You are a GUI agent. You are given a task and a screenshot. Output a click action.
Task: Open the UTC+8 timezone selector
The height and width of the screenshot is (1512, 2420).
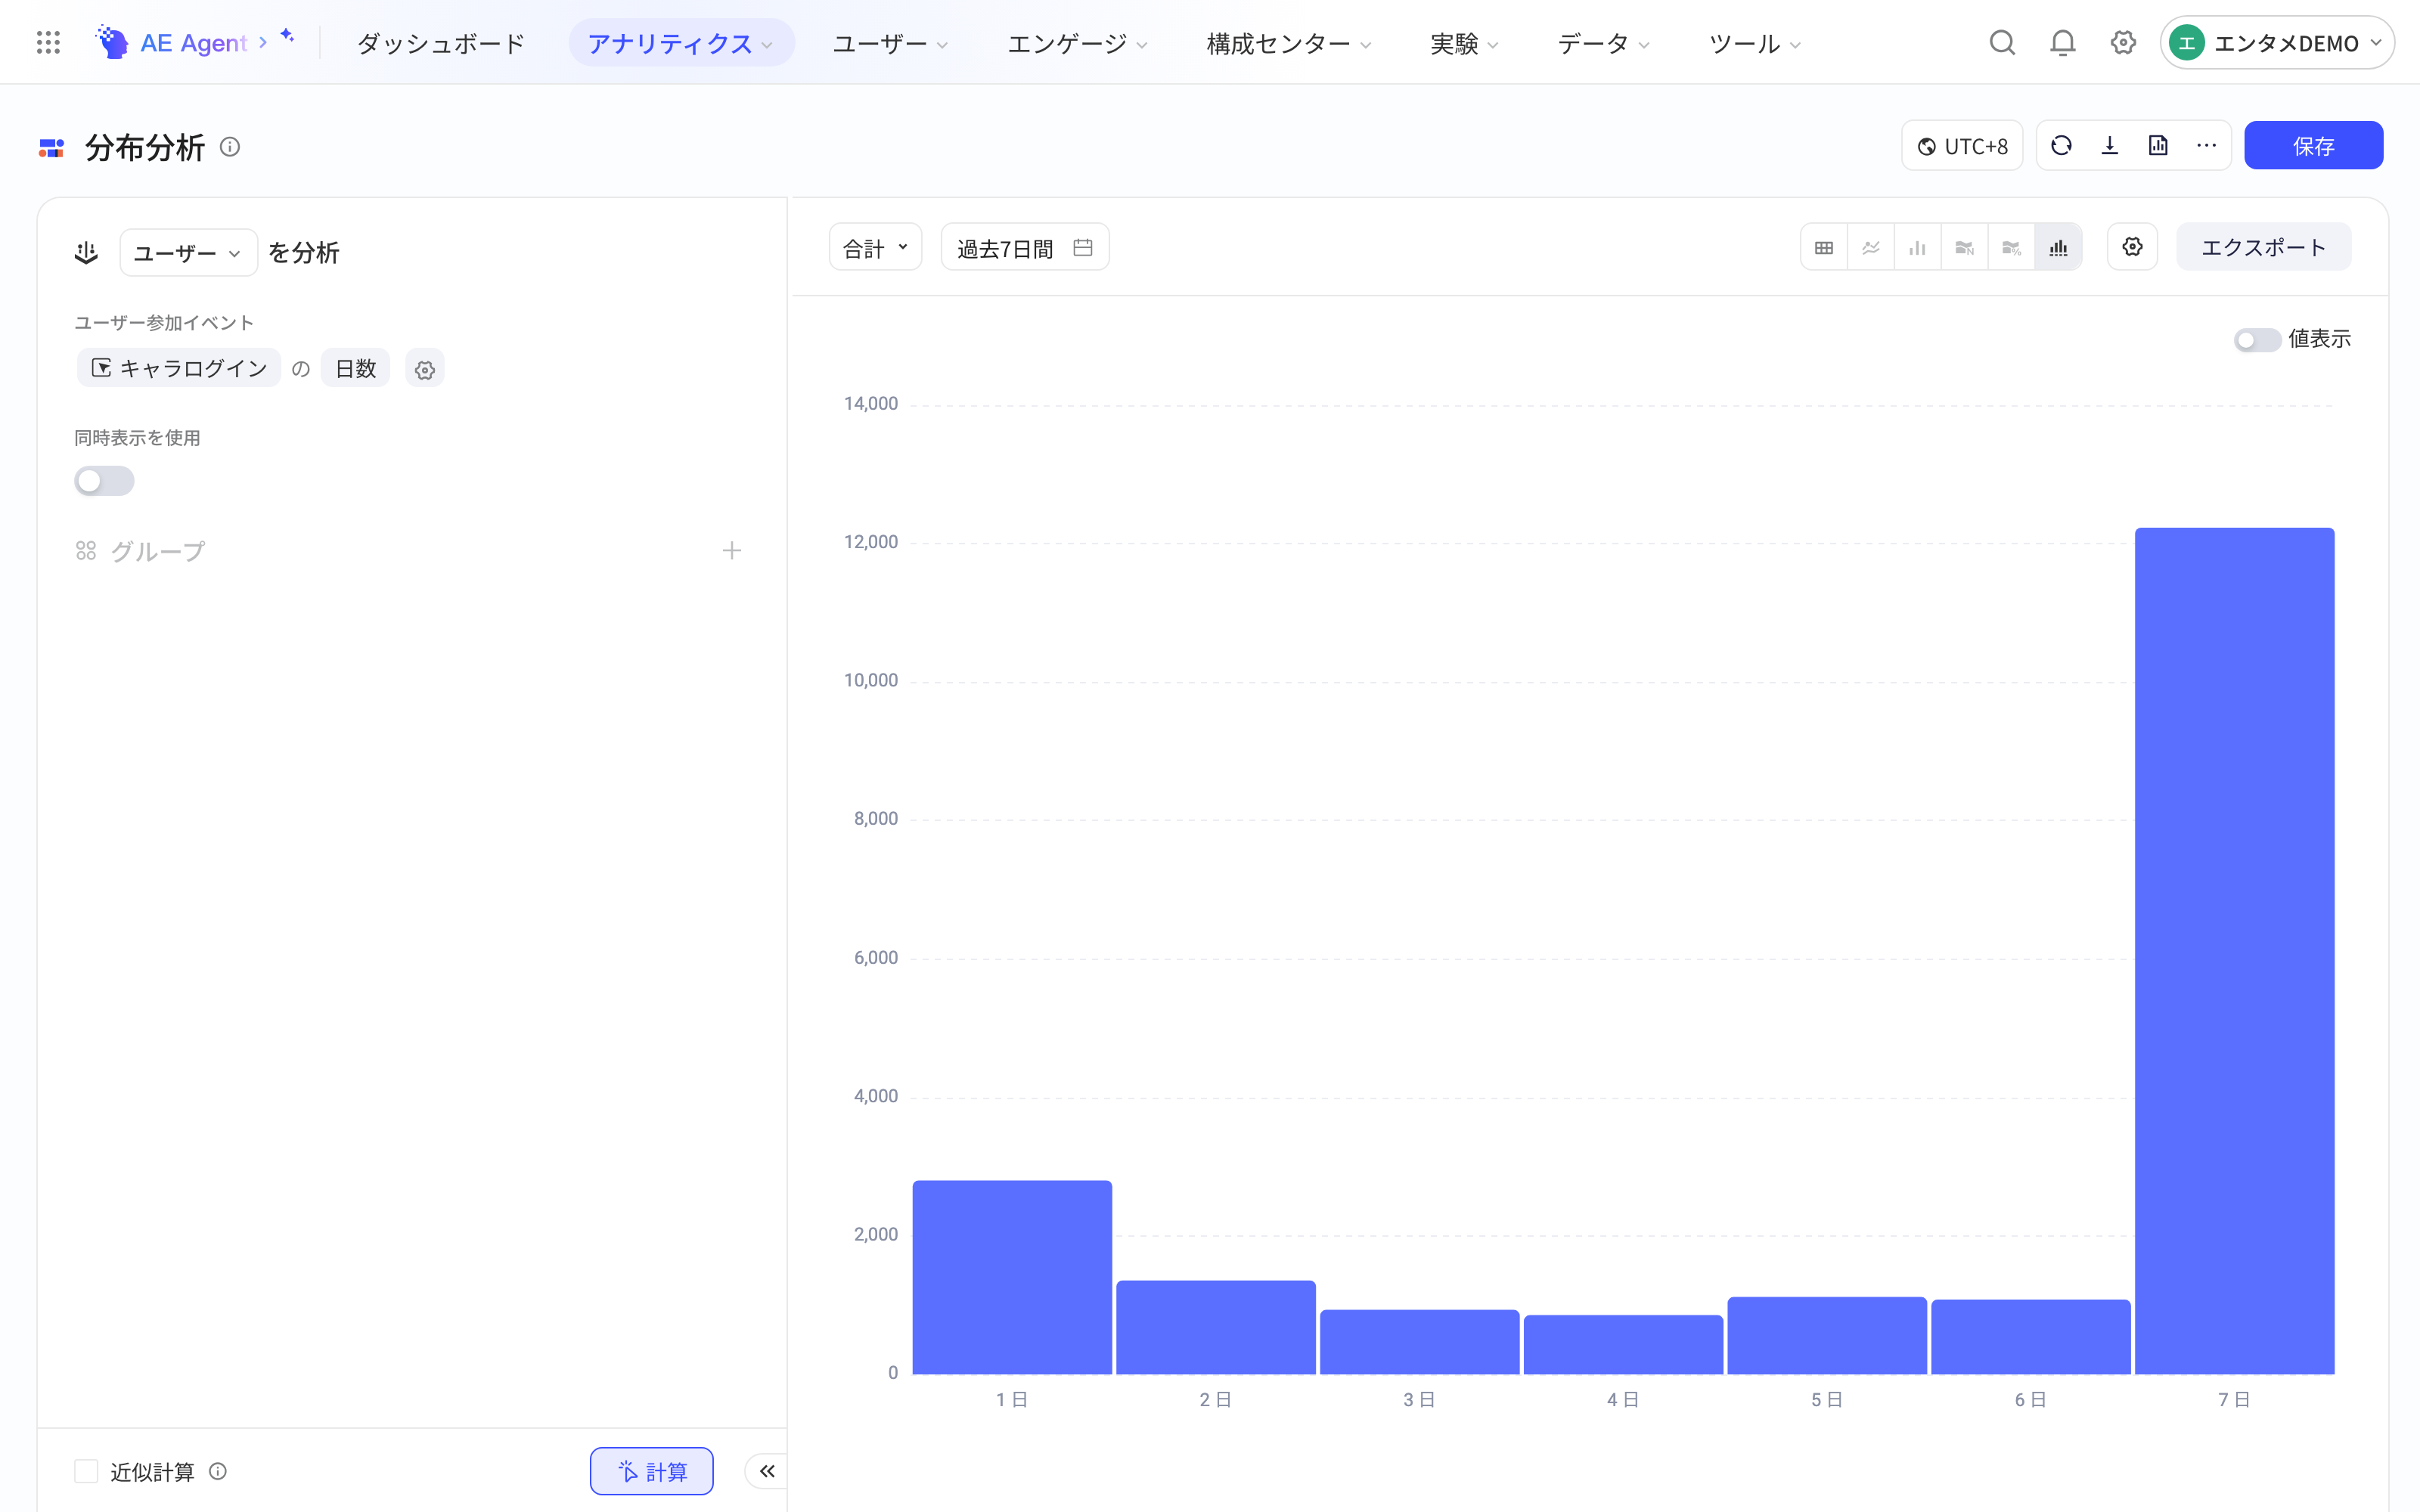pos(1962,146)
